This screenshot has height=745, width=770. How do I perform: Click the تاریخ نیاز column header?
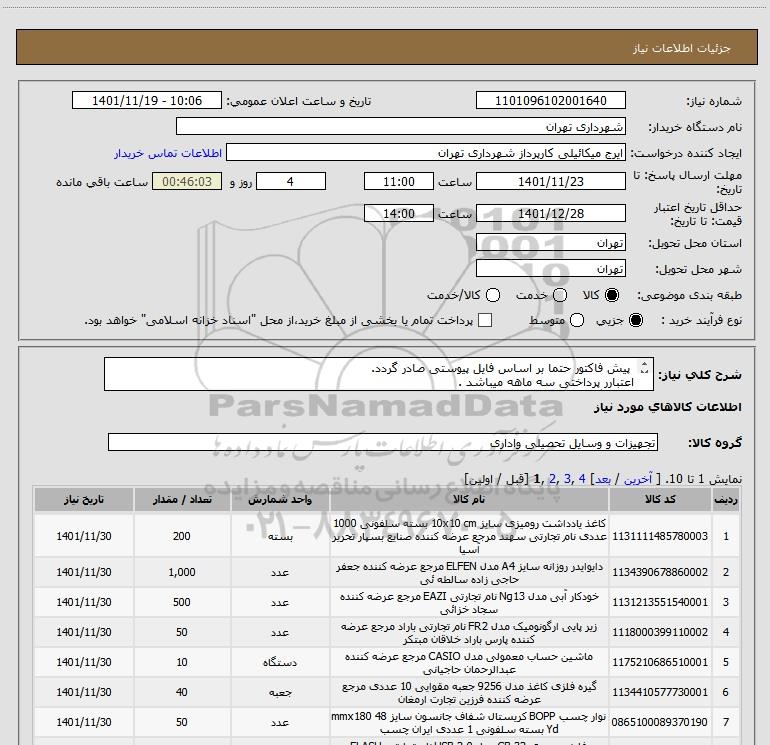pos(83,499)
